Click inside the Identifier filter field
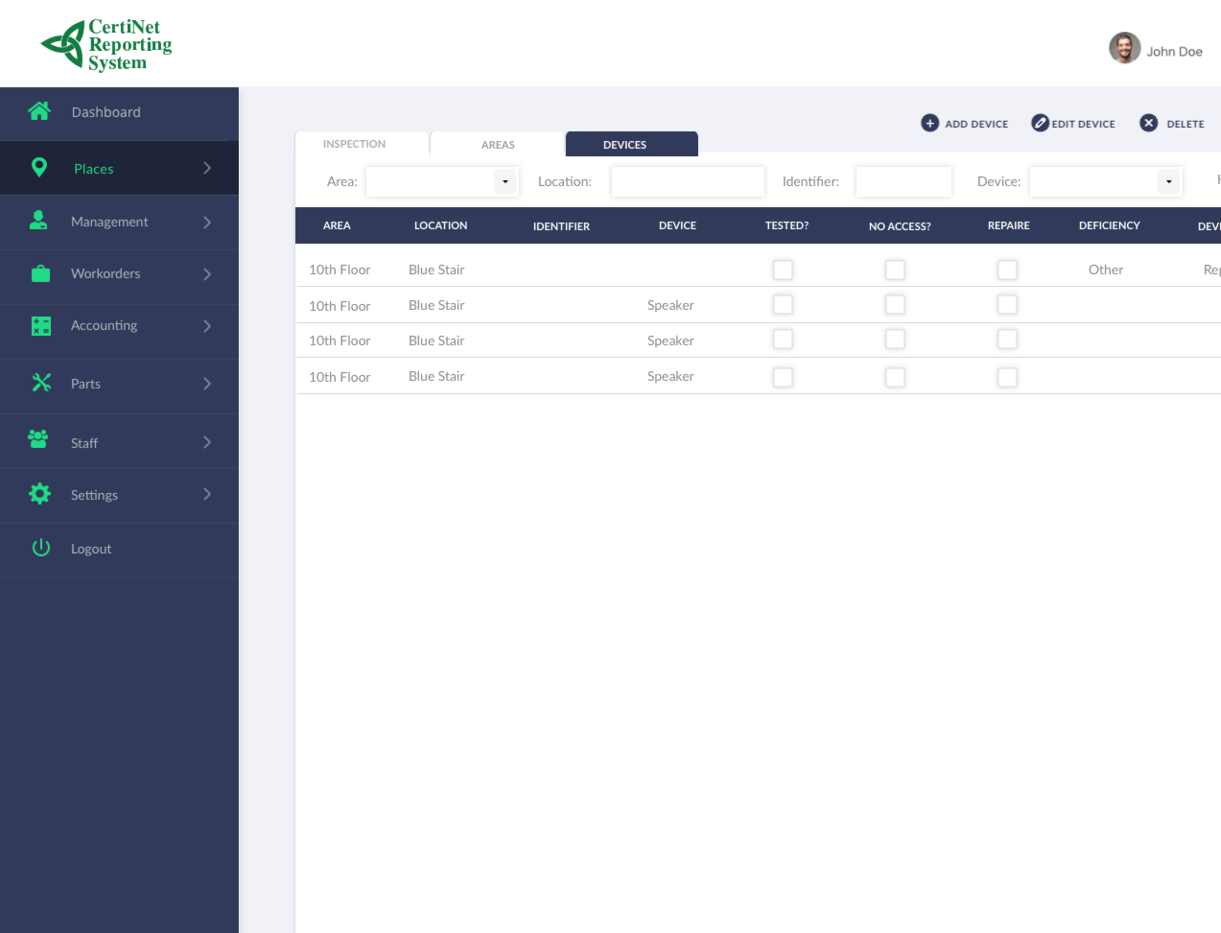Viewport: 1221px width, 933px height. pyautogui.click(x=903, y=181)
